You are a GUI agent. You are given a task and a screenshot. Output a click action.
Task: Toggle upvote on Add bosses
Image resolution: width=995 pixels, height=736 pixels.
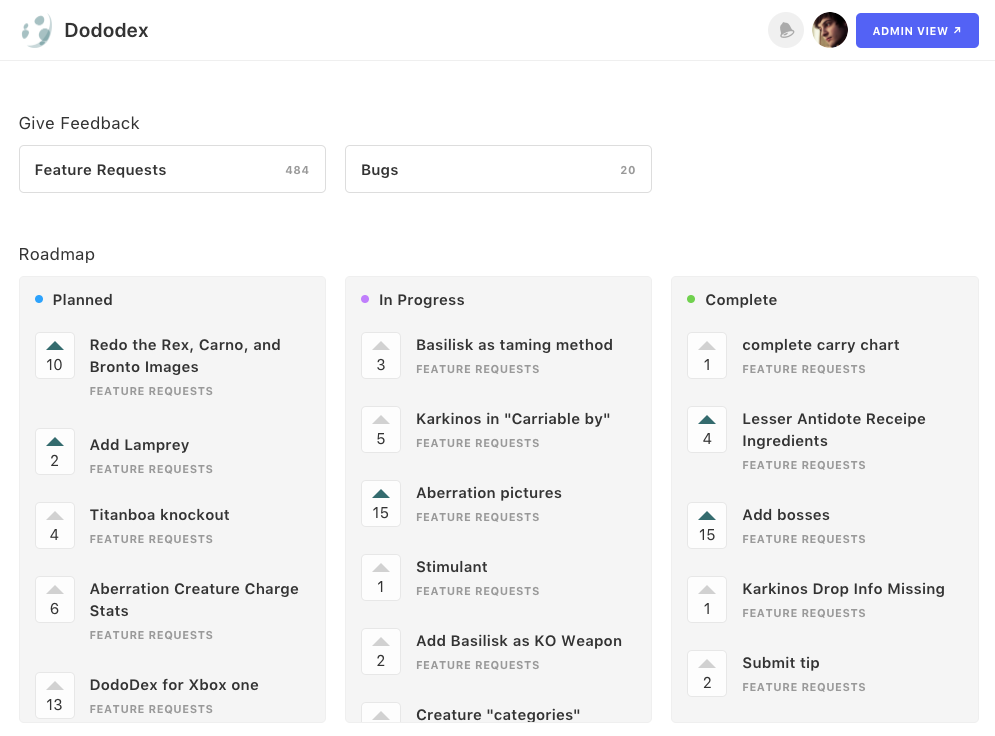(707, 525)
